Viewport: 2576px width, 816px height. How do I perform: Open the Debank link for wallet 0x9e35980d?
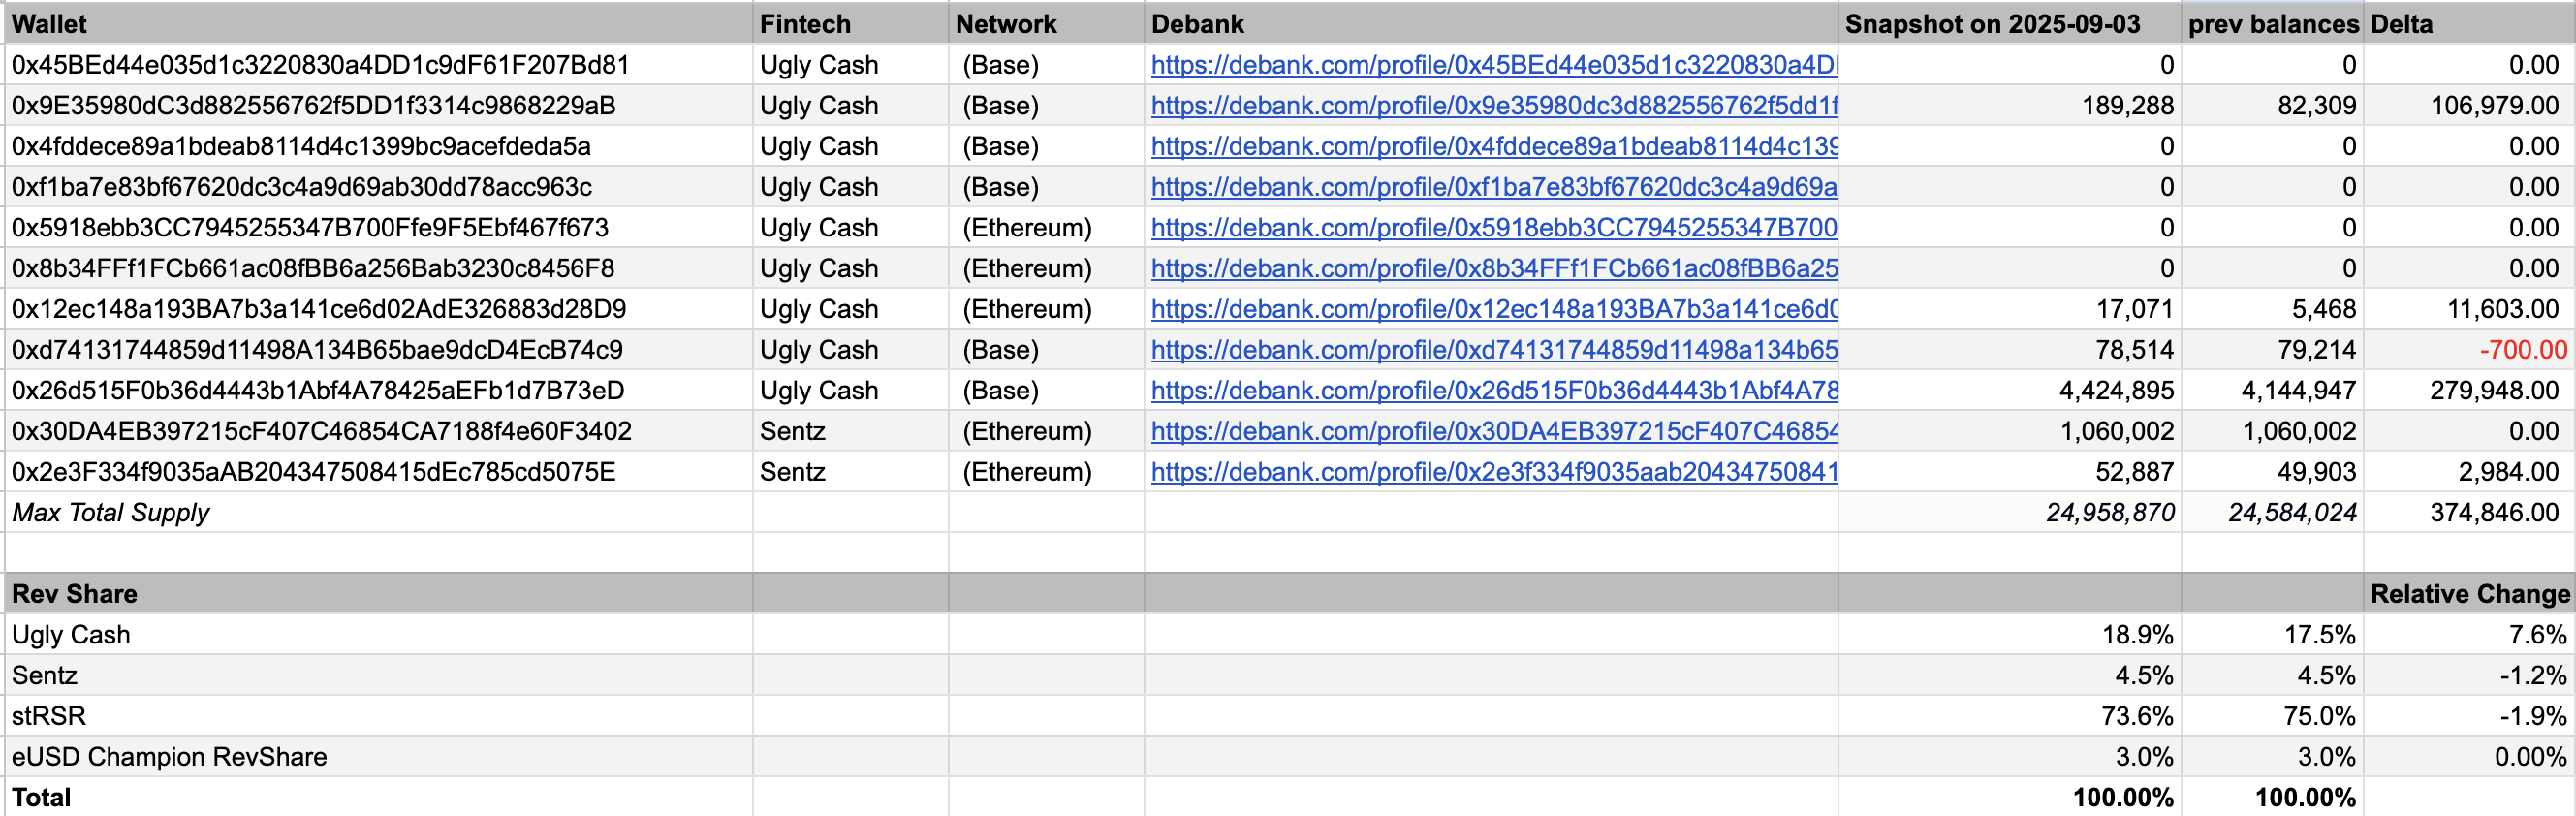[x=1492, y=106]
